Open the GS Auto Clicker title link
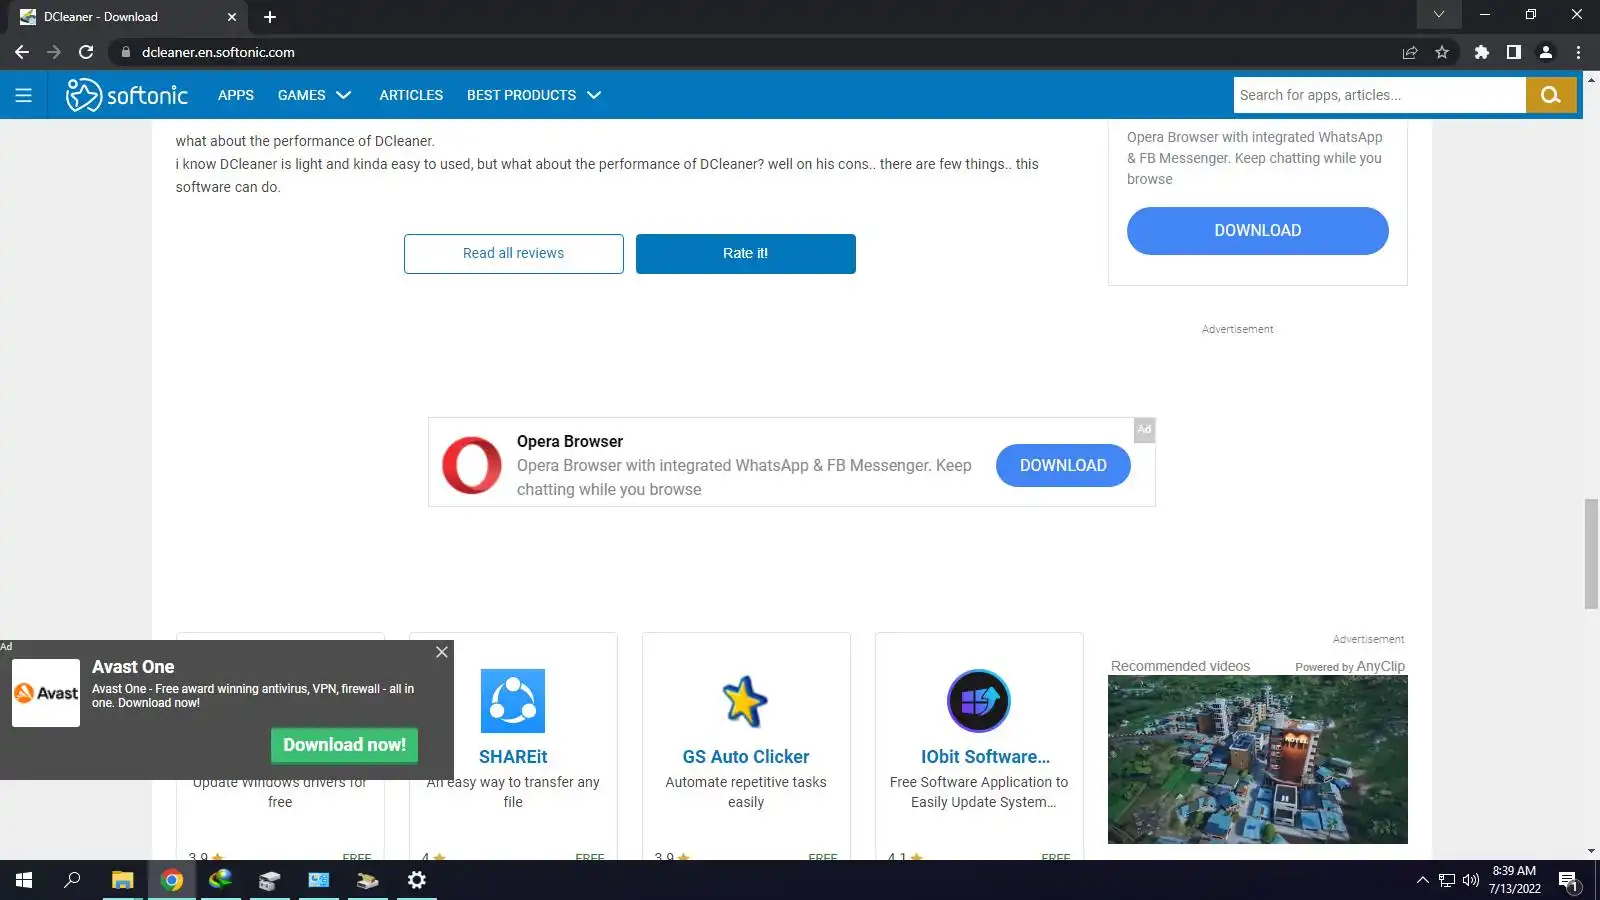 (x=746, y=757)
